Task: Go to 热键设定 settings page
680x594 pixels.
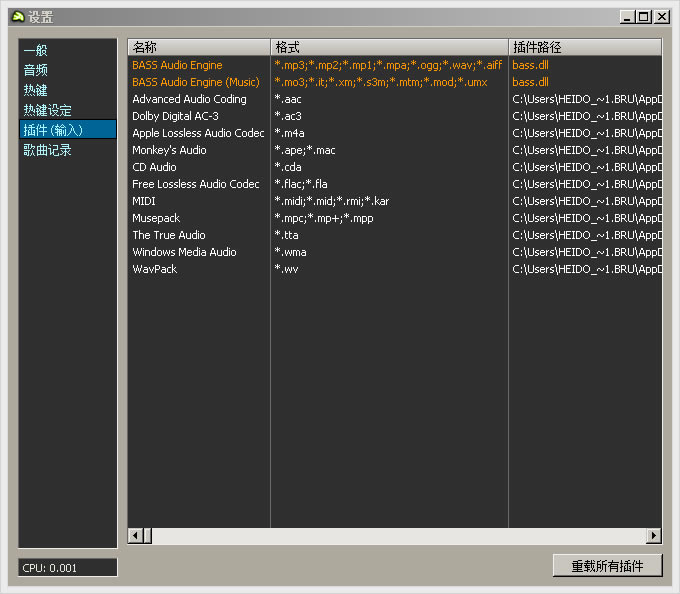Action: (48, 110)
